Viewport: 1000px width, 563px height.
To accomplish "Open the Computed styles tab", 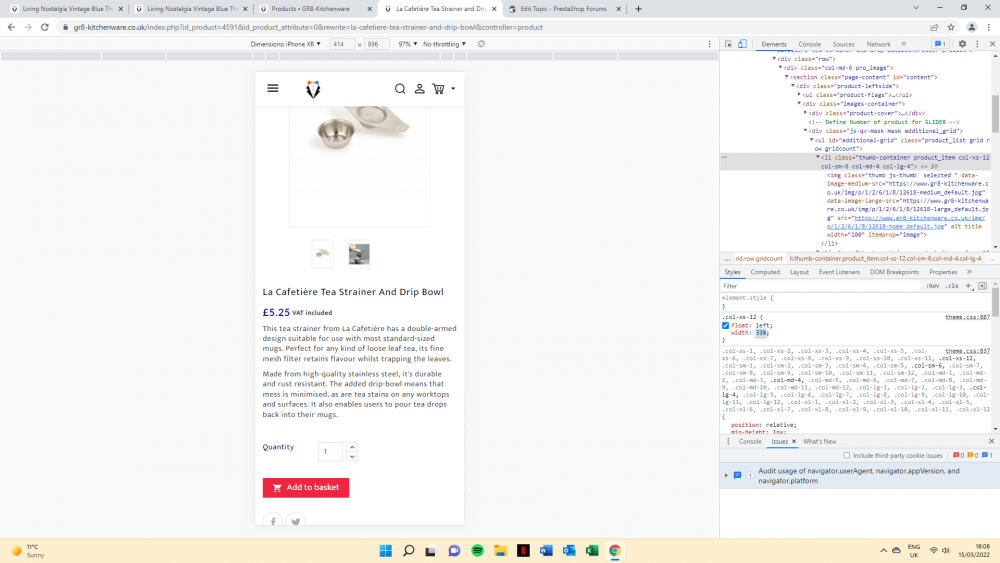I will point(765,272).
